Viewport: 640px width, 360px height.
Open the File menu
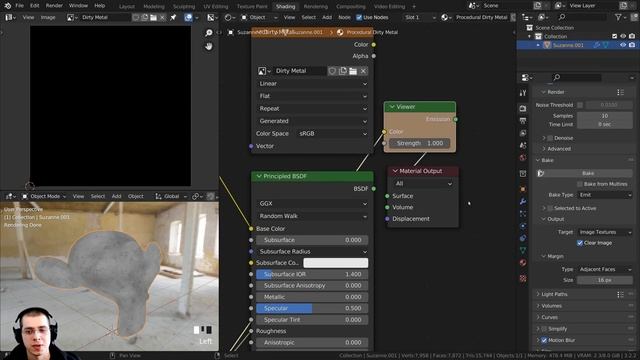pos(20,6)
